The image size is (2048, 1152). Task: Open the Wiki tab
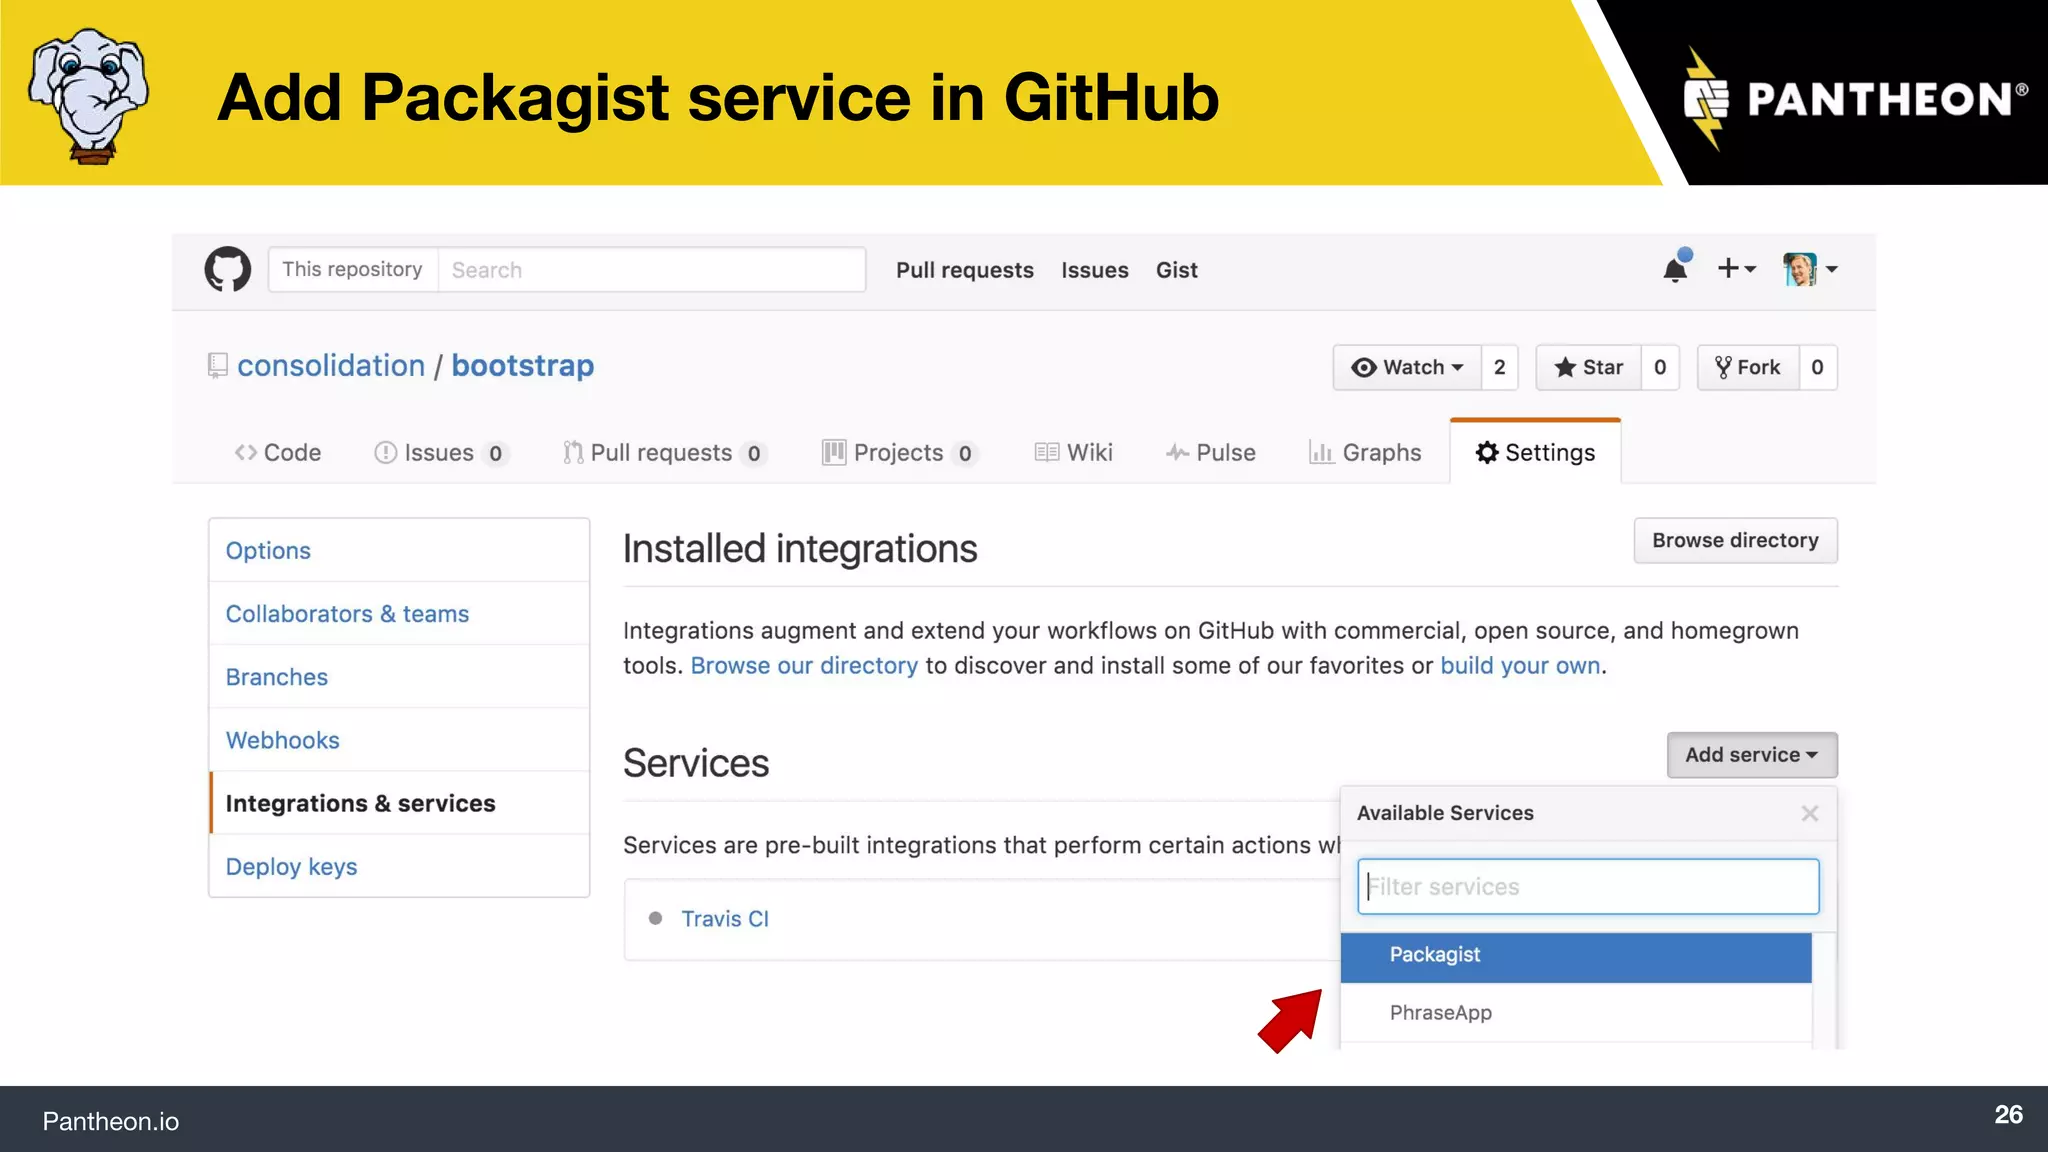1073,452
